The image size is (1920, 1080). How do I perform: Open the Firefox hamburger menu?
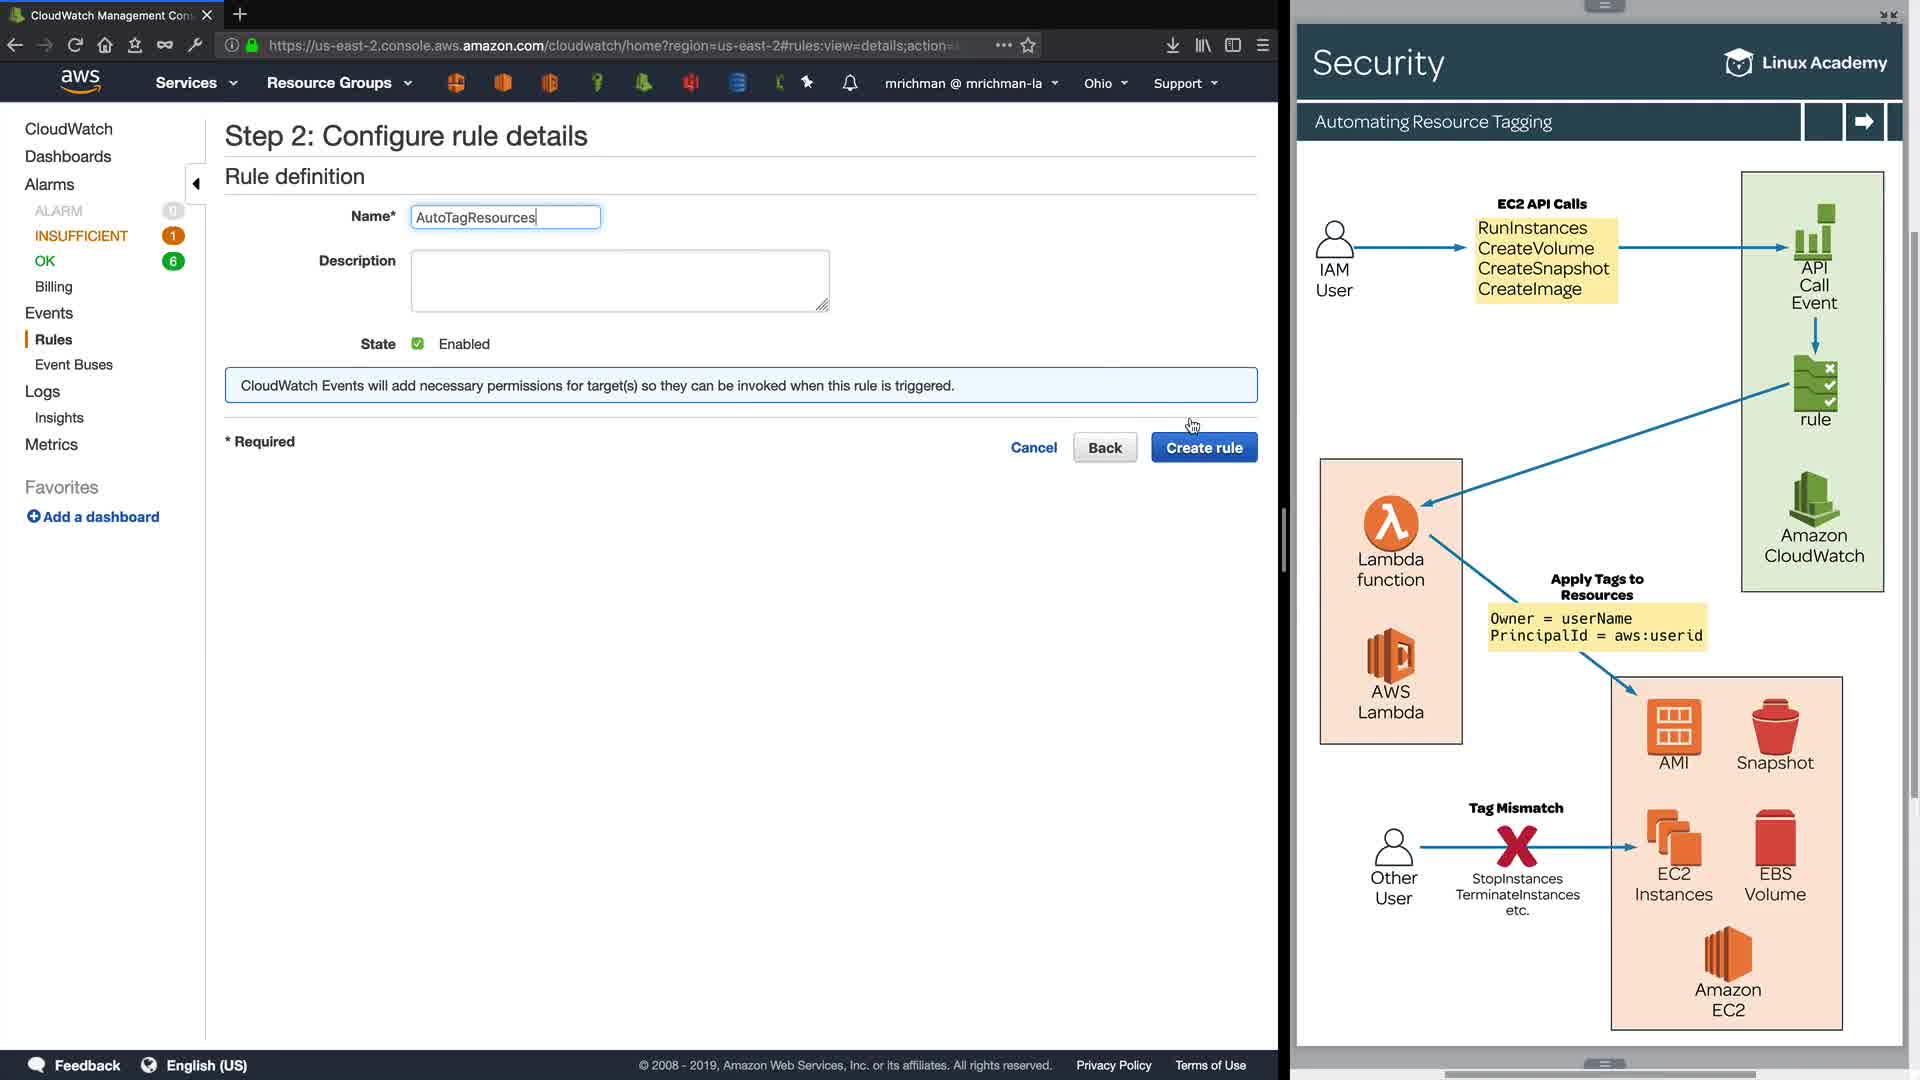1263,45
